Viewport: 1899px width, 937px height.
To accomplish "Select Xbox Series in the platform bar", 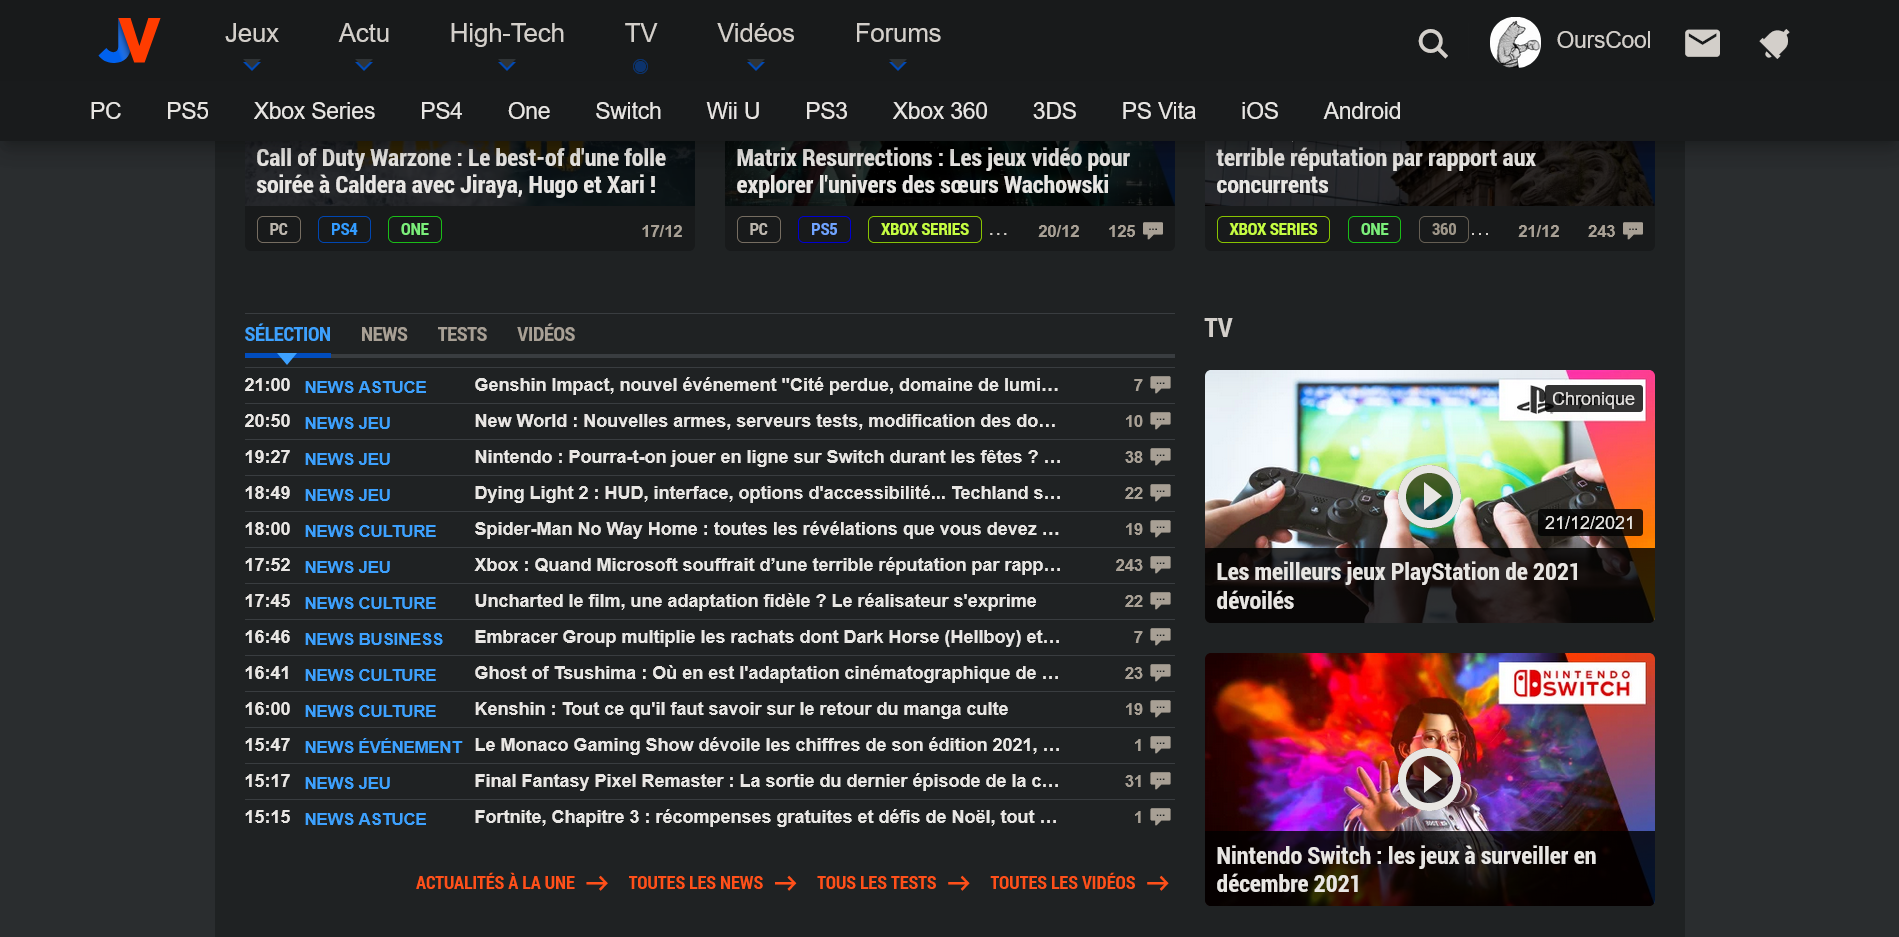I will [x=314, y=111].
